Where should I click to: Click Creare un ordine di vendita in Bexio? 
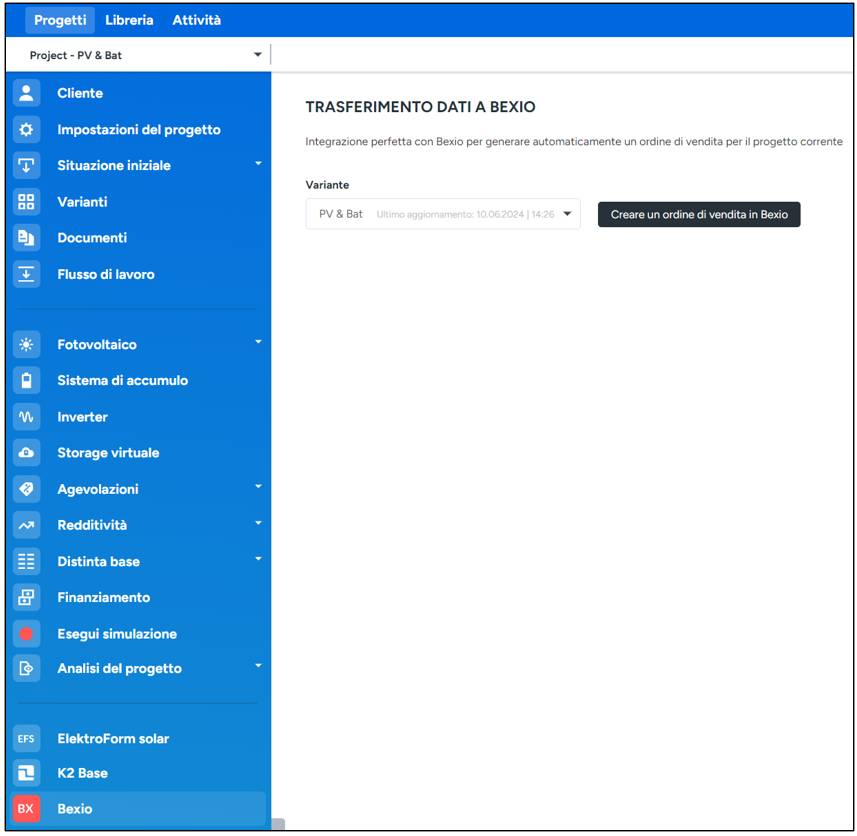[x=699, y=215]
